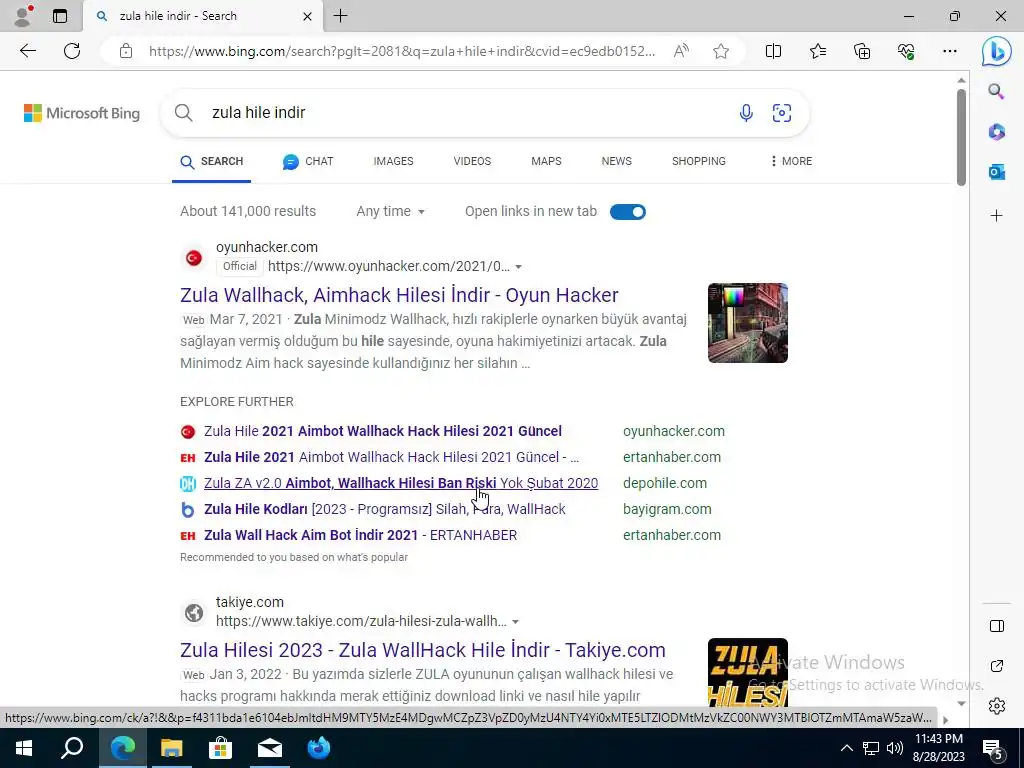Switch to the SHOPPING tab
This screenshot has width=1024, height=768.
[x=699, y=161]
